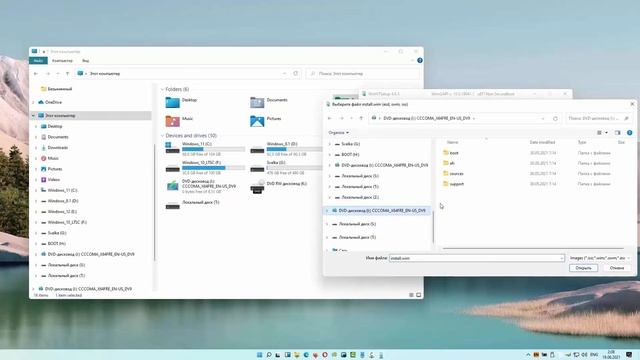Image resolution: width=640 pixels, height=360 pixels.
Task: Click the Открыть button
Action: (x=583, y=268)
